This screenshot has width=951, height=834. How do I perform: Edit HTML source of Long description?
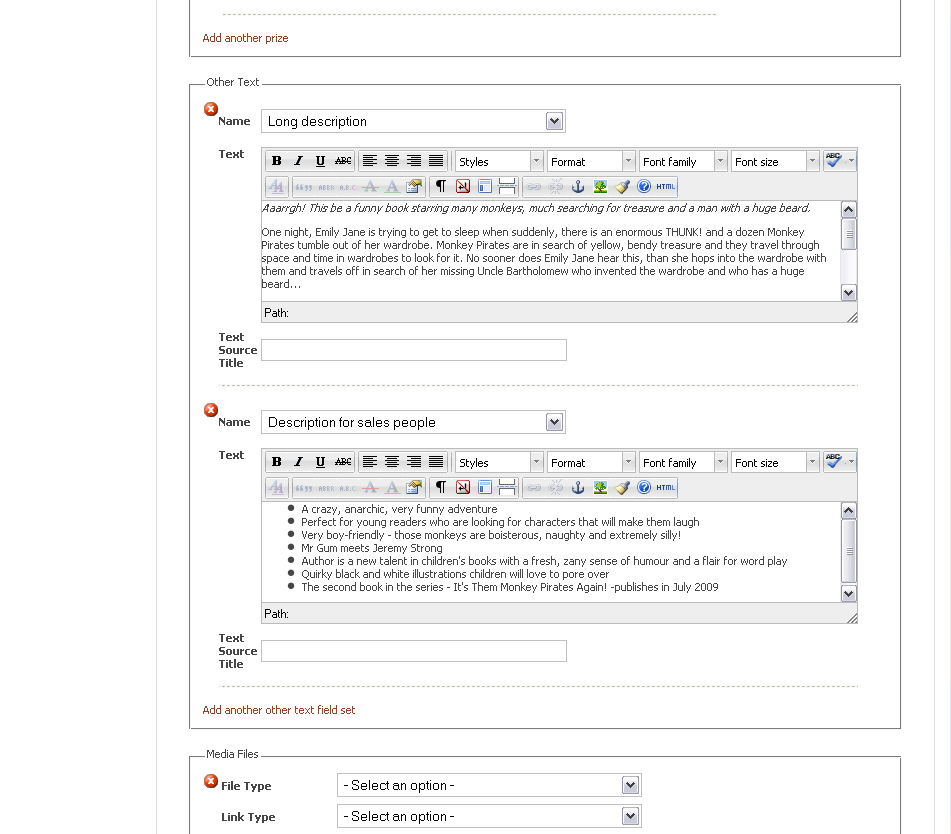[x=665, y=186]
